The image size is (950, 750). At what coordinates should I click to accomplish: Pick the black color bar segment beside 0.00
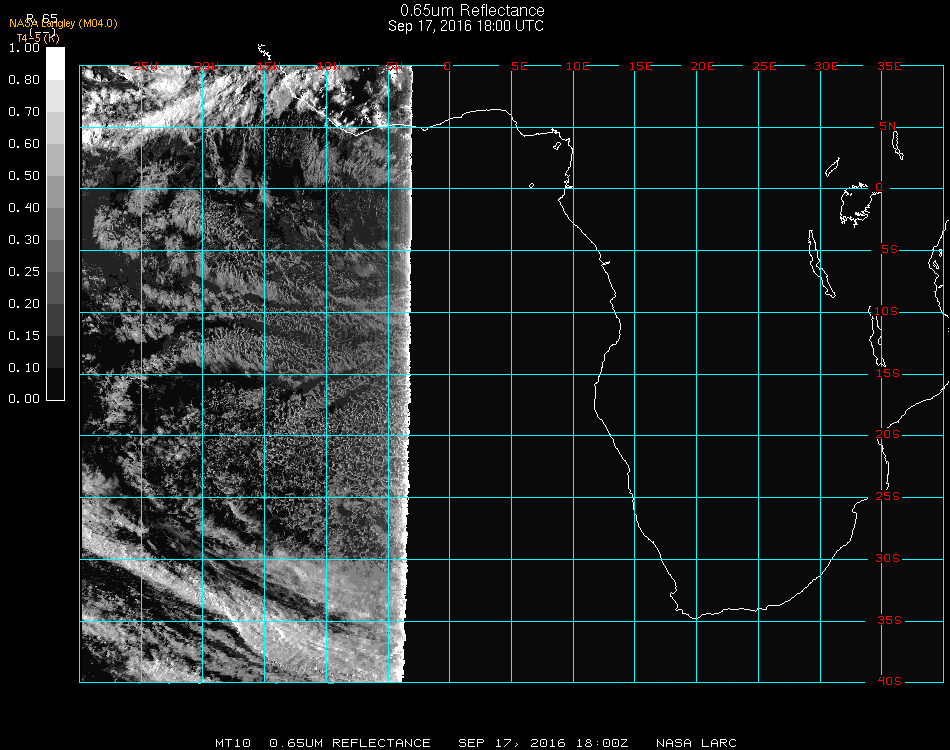click(55, 384)
